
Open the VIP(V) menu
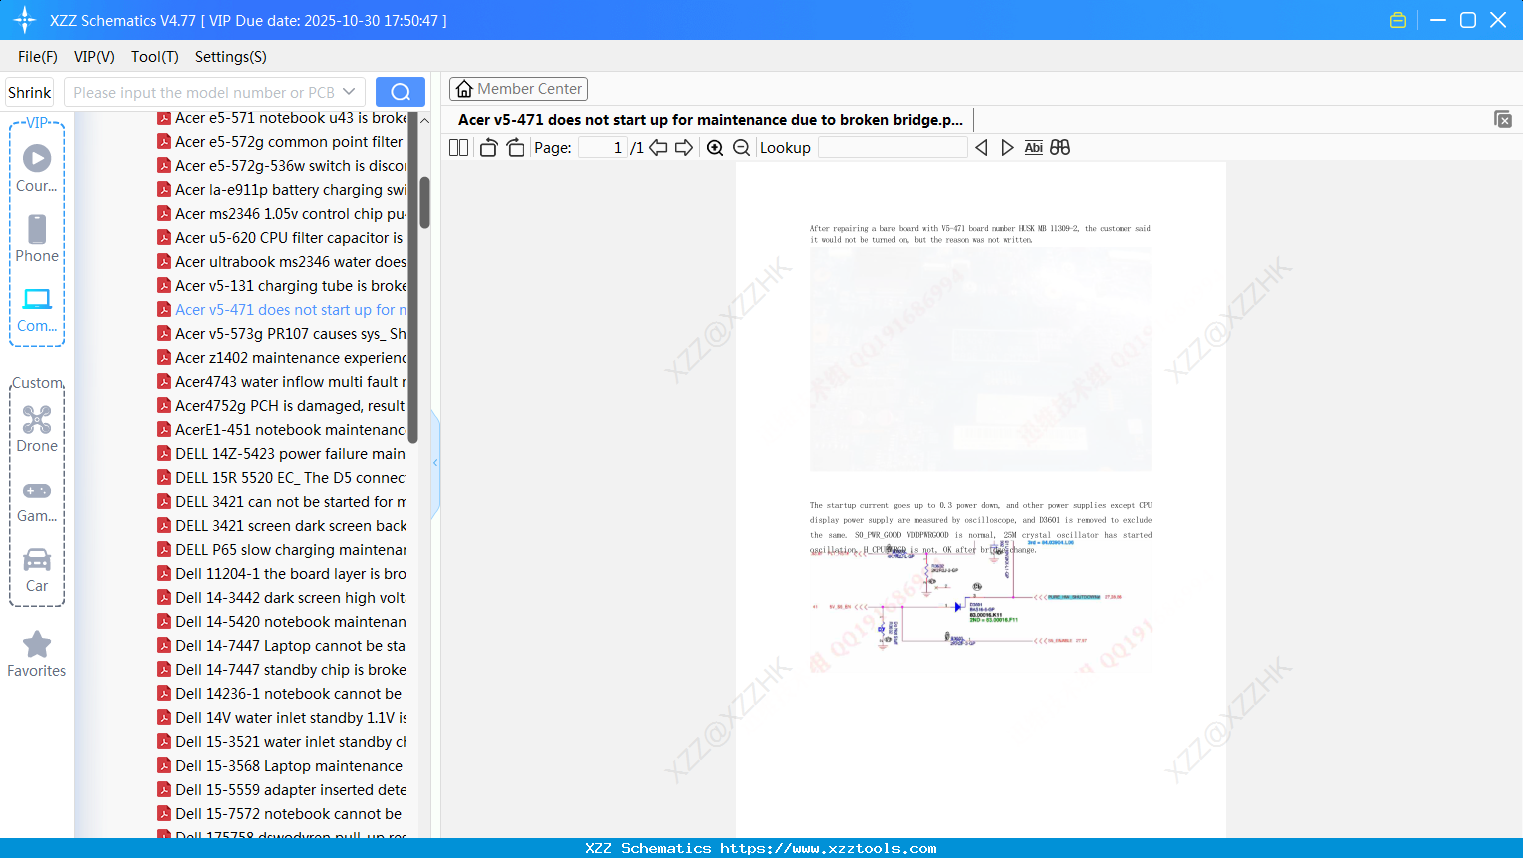(94, 57)
